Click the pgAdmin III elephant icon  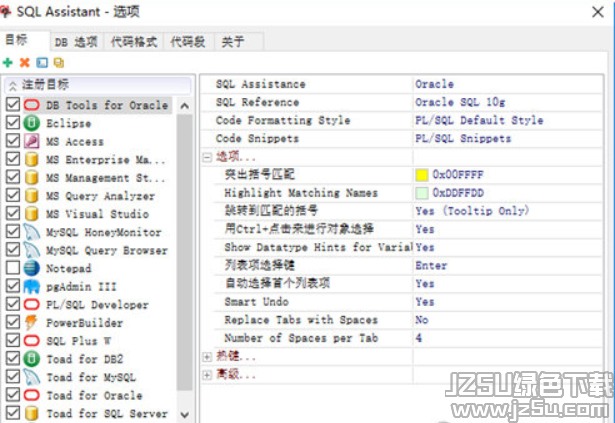click(x=32, y=286)
